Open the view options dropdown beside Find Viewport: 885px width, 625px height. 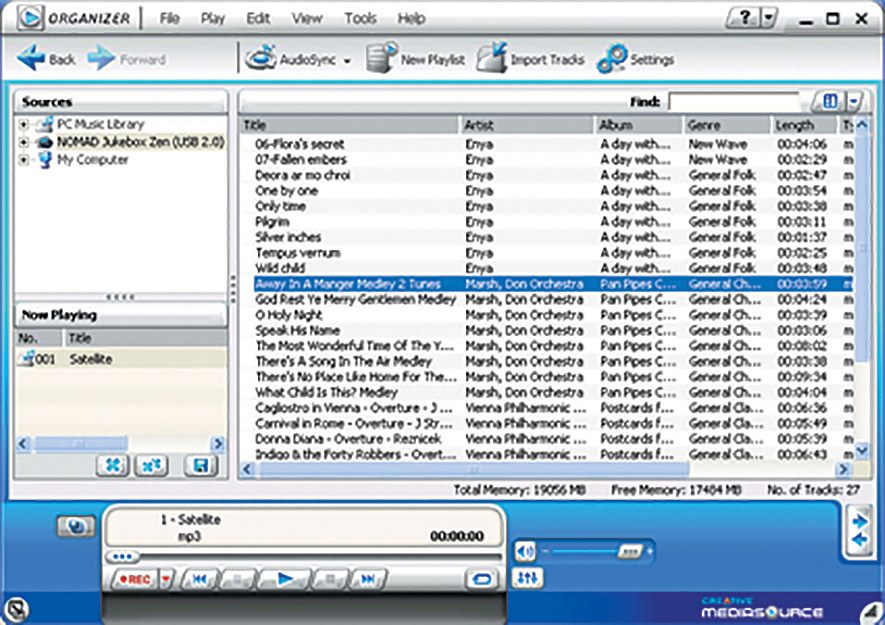click(855, 102)
